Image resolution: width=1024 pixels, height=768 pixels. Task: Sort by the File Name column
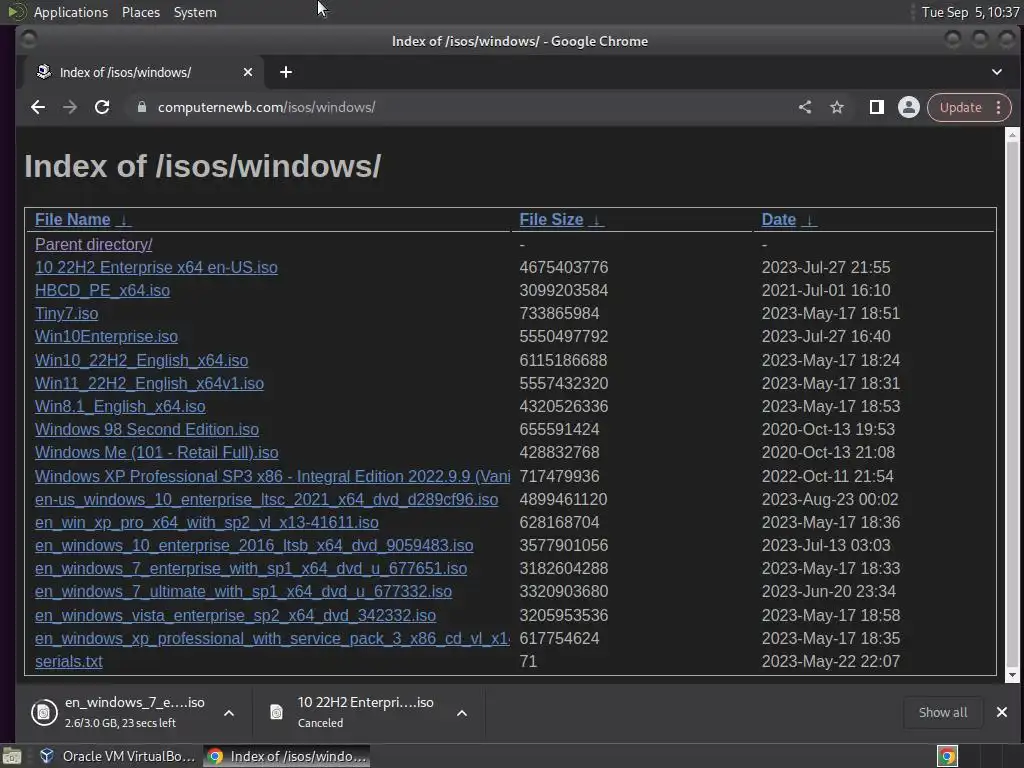[72, 219]
